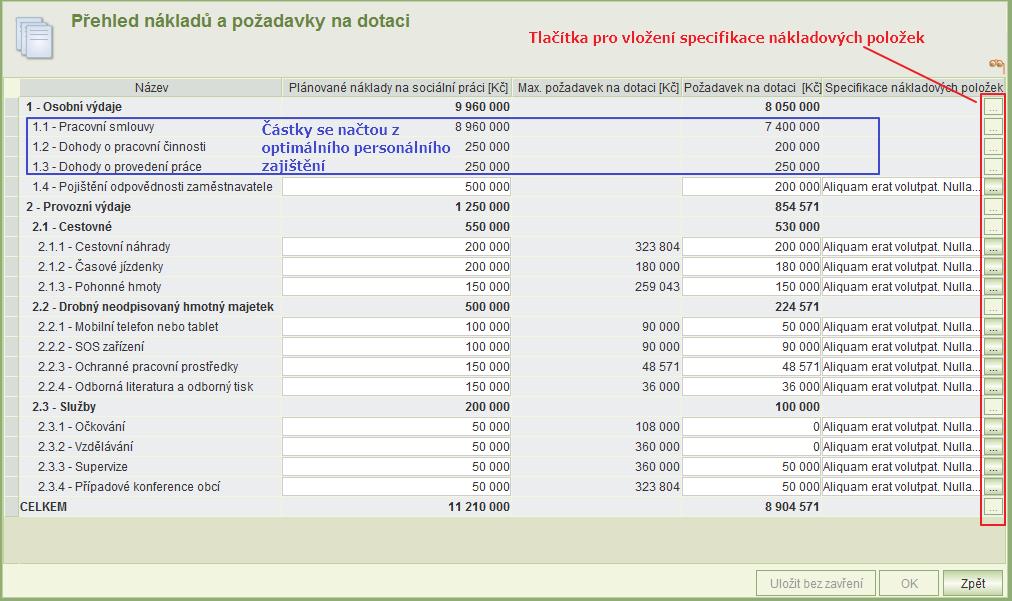Edit planned costs for 2.1.3 Pohonné hmoty

tap(396, 287)
